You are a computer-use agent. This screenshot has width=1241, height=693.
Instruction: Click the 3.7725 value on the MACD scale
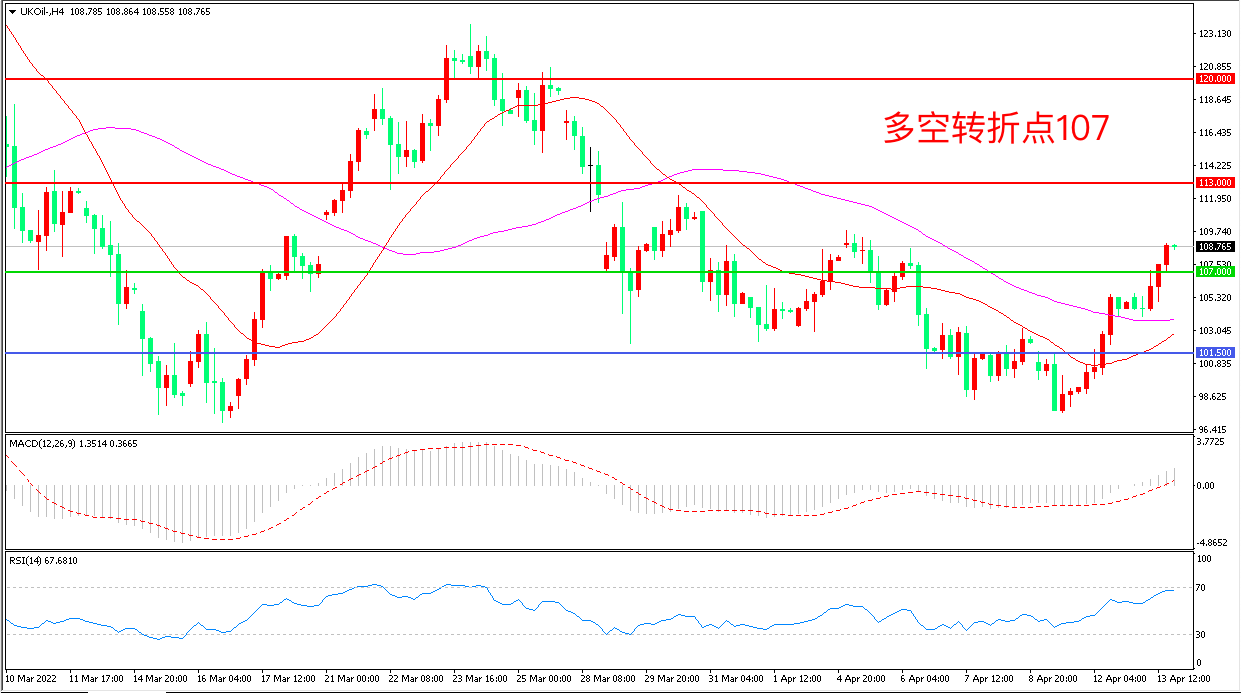pyautogui.click(x=1213, y=441)
